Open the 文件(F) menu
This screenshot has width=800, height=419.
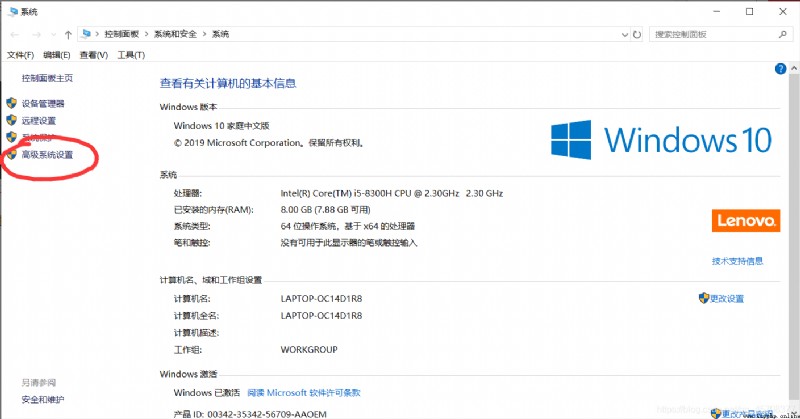pyautogui.click(x=20, y=55)
